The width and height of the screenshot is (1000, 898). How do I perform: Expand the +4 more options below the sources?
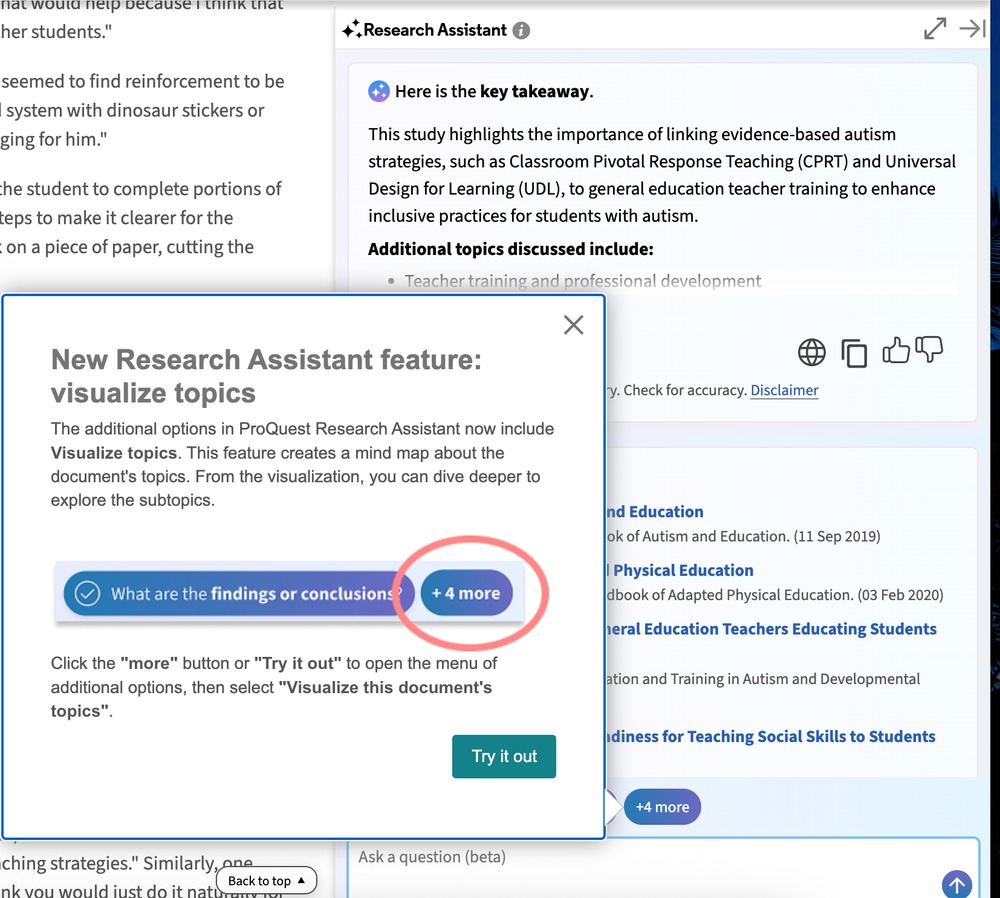pyautogui.click(x=662, y=807)
